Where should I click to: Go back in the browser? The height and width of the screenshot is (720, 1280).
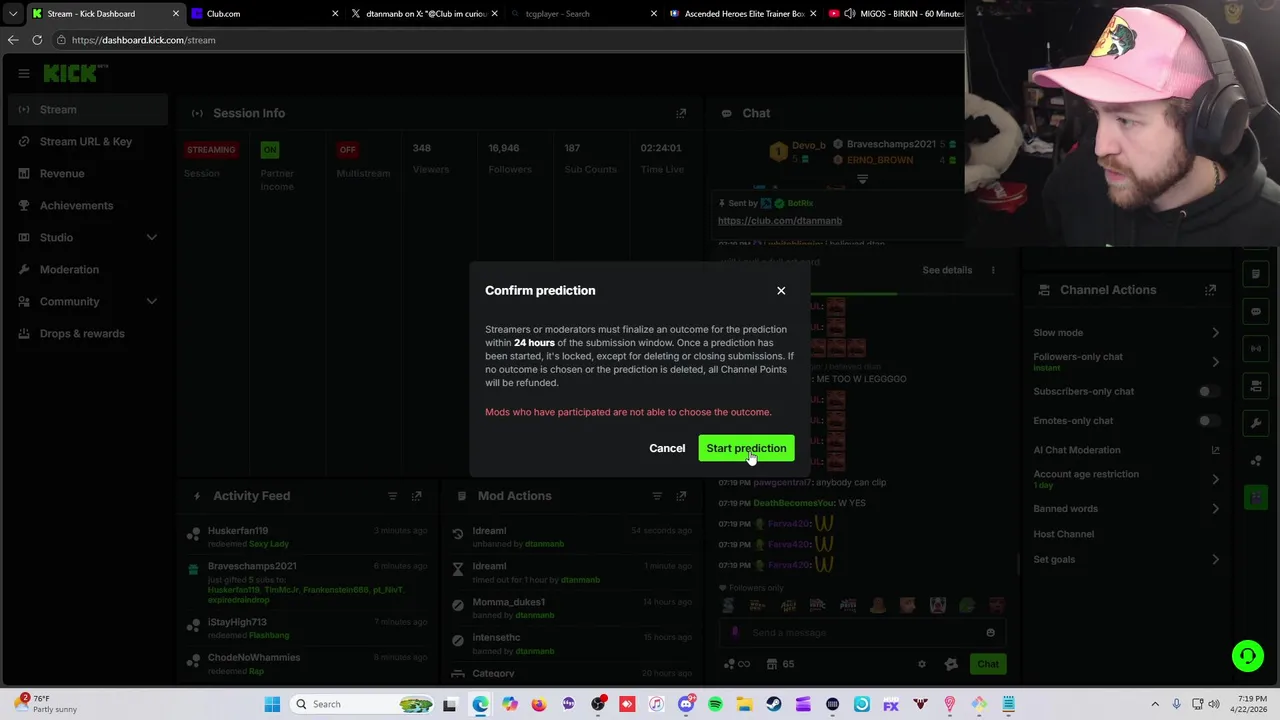tap(13, 40)
